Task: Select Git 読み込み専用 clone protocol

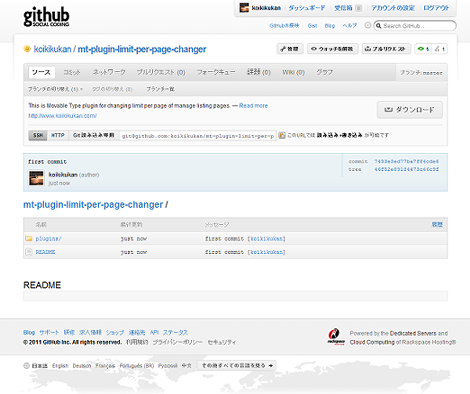Action: tap(94, 135)
